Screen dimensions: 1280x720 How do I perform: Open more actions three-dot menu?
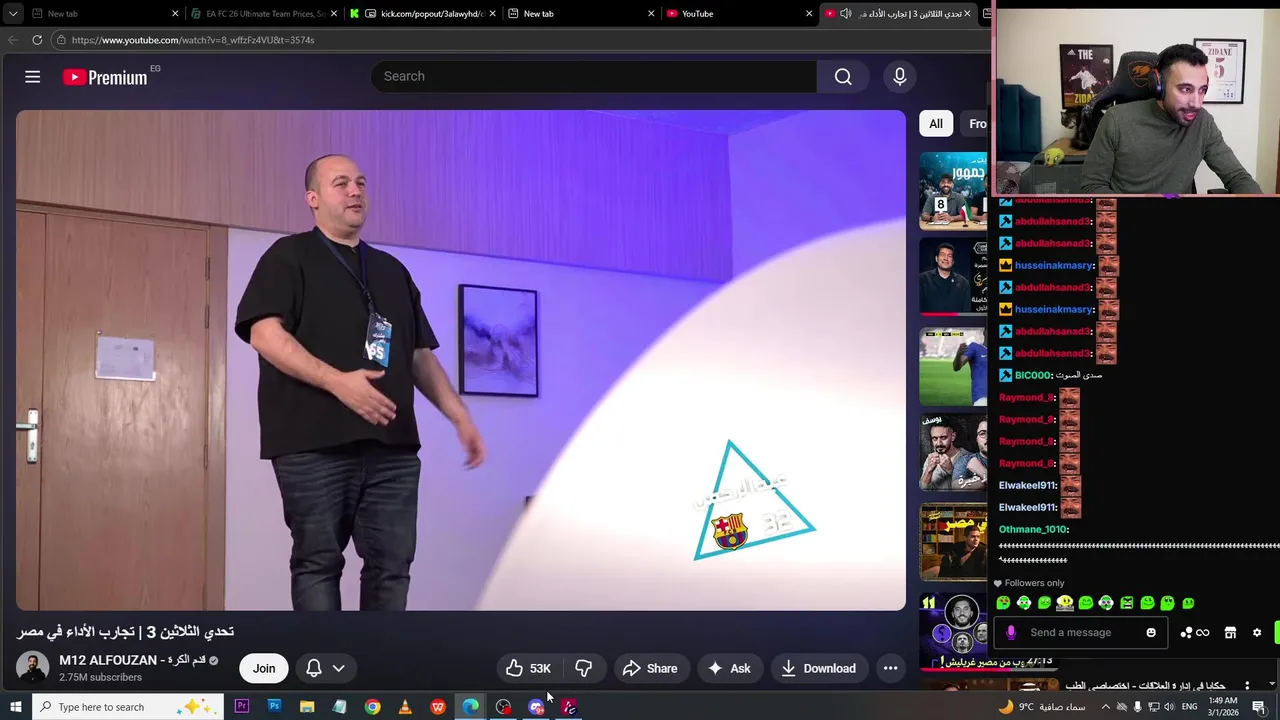pyautogui.click(x=890, y=668)
